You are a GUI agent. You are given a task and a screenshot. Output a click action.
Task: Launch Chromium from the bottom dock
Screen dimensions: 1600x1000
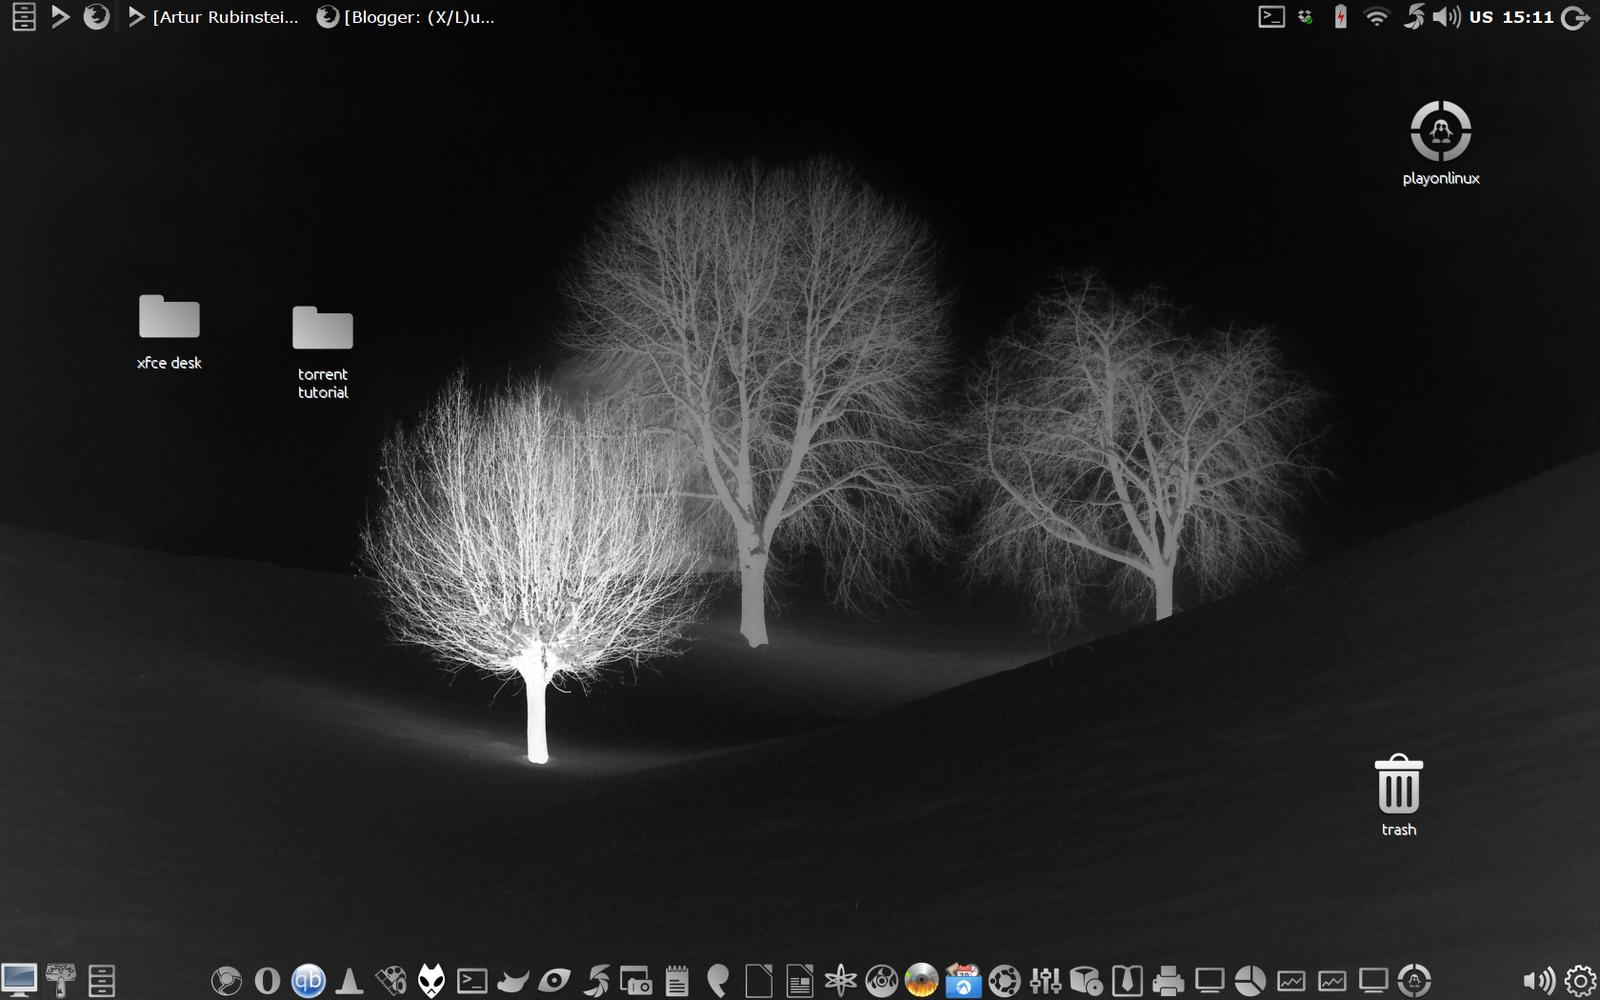(226, 981)
